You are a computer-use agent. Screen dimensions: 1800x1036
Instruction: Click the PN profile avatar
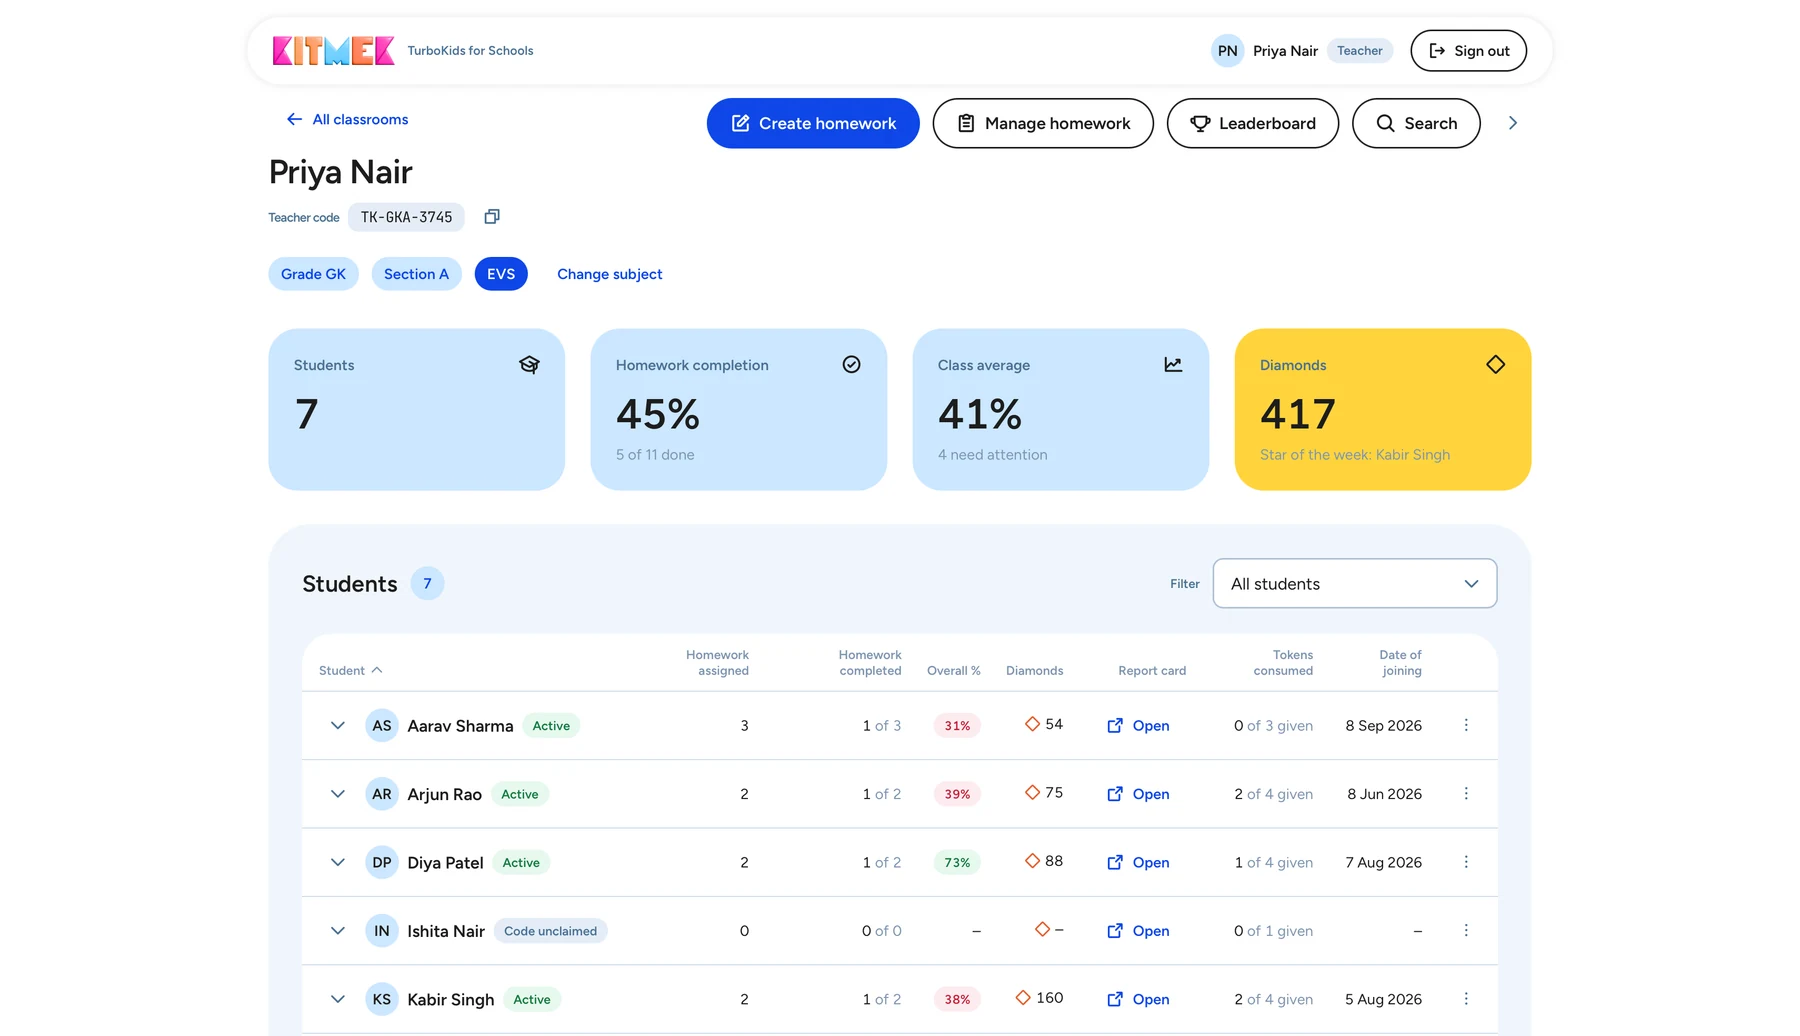coord(1227,51)
